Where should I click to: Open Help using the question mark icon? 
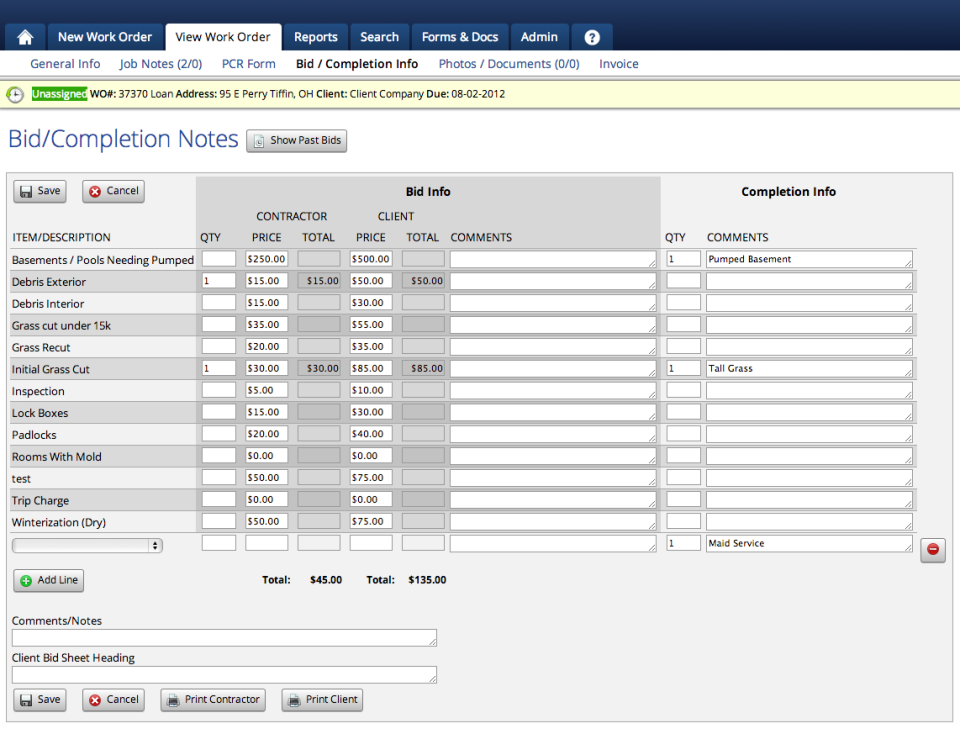pos(591,36)
